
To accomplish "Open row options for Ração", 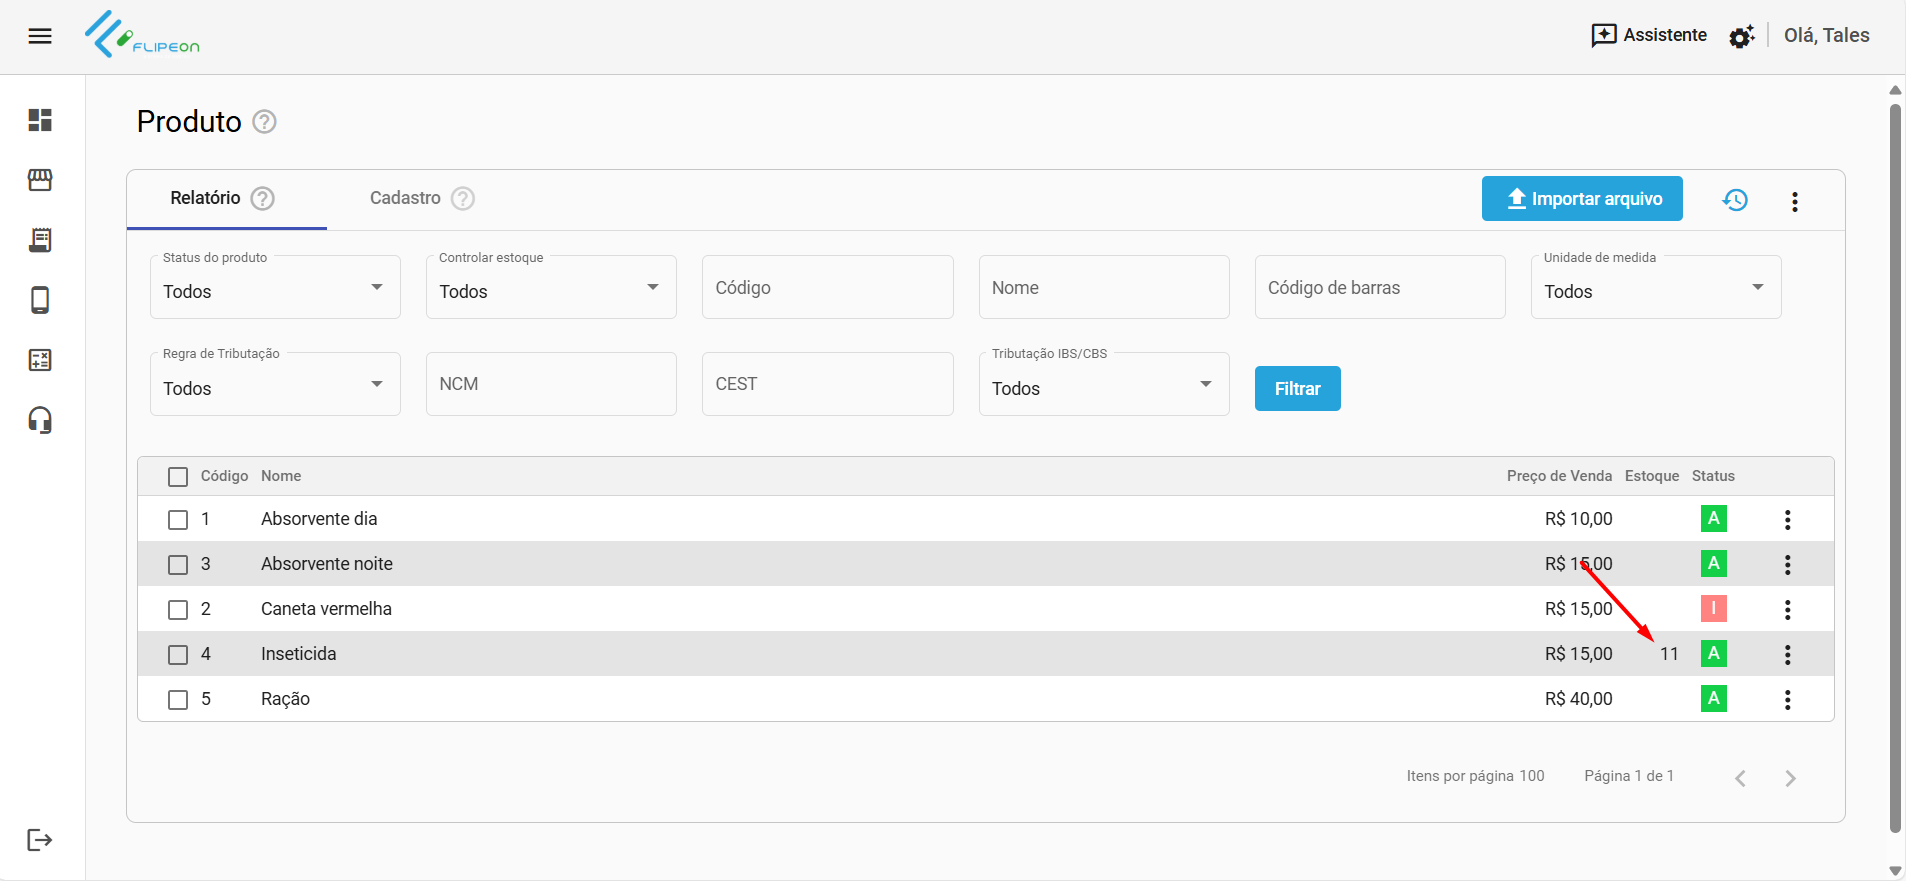I will click(1787, 700).
